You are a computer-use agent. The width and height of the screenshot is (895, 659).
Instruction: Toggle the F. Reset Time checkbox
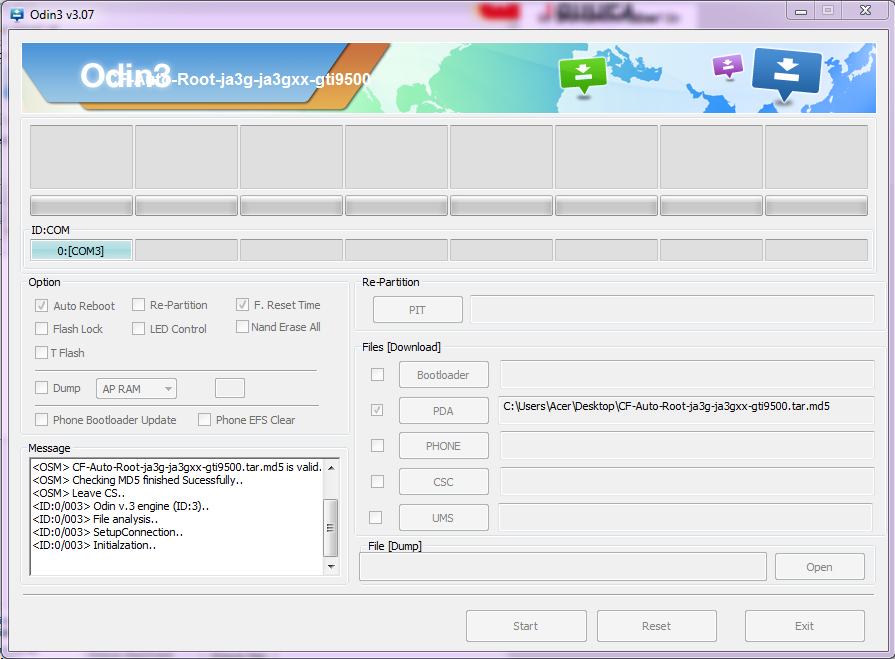point(242,305)
